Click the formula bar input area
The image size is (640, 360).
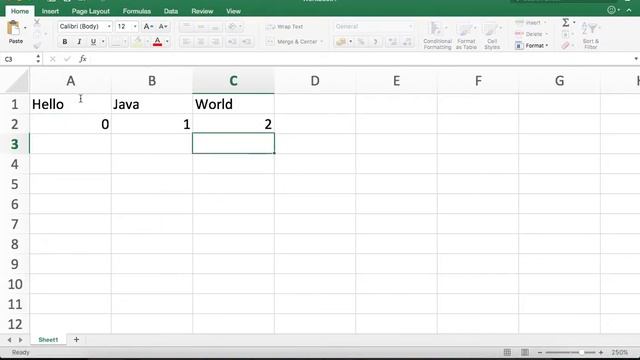[x=360, y=59]
